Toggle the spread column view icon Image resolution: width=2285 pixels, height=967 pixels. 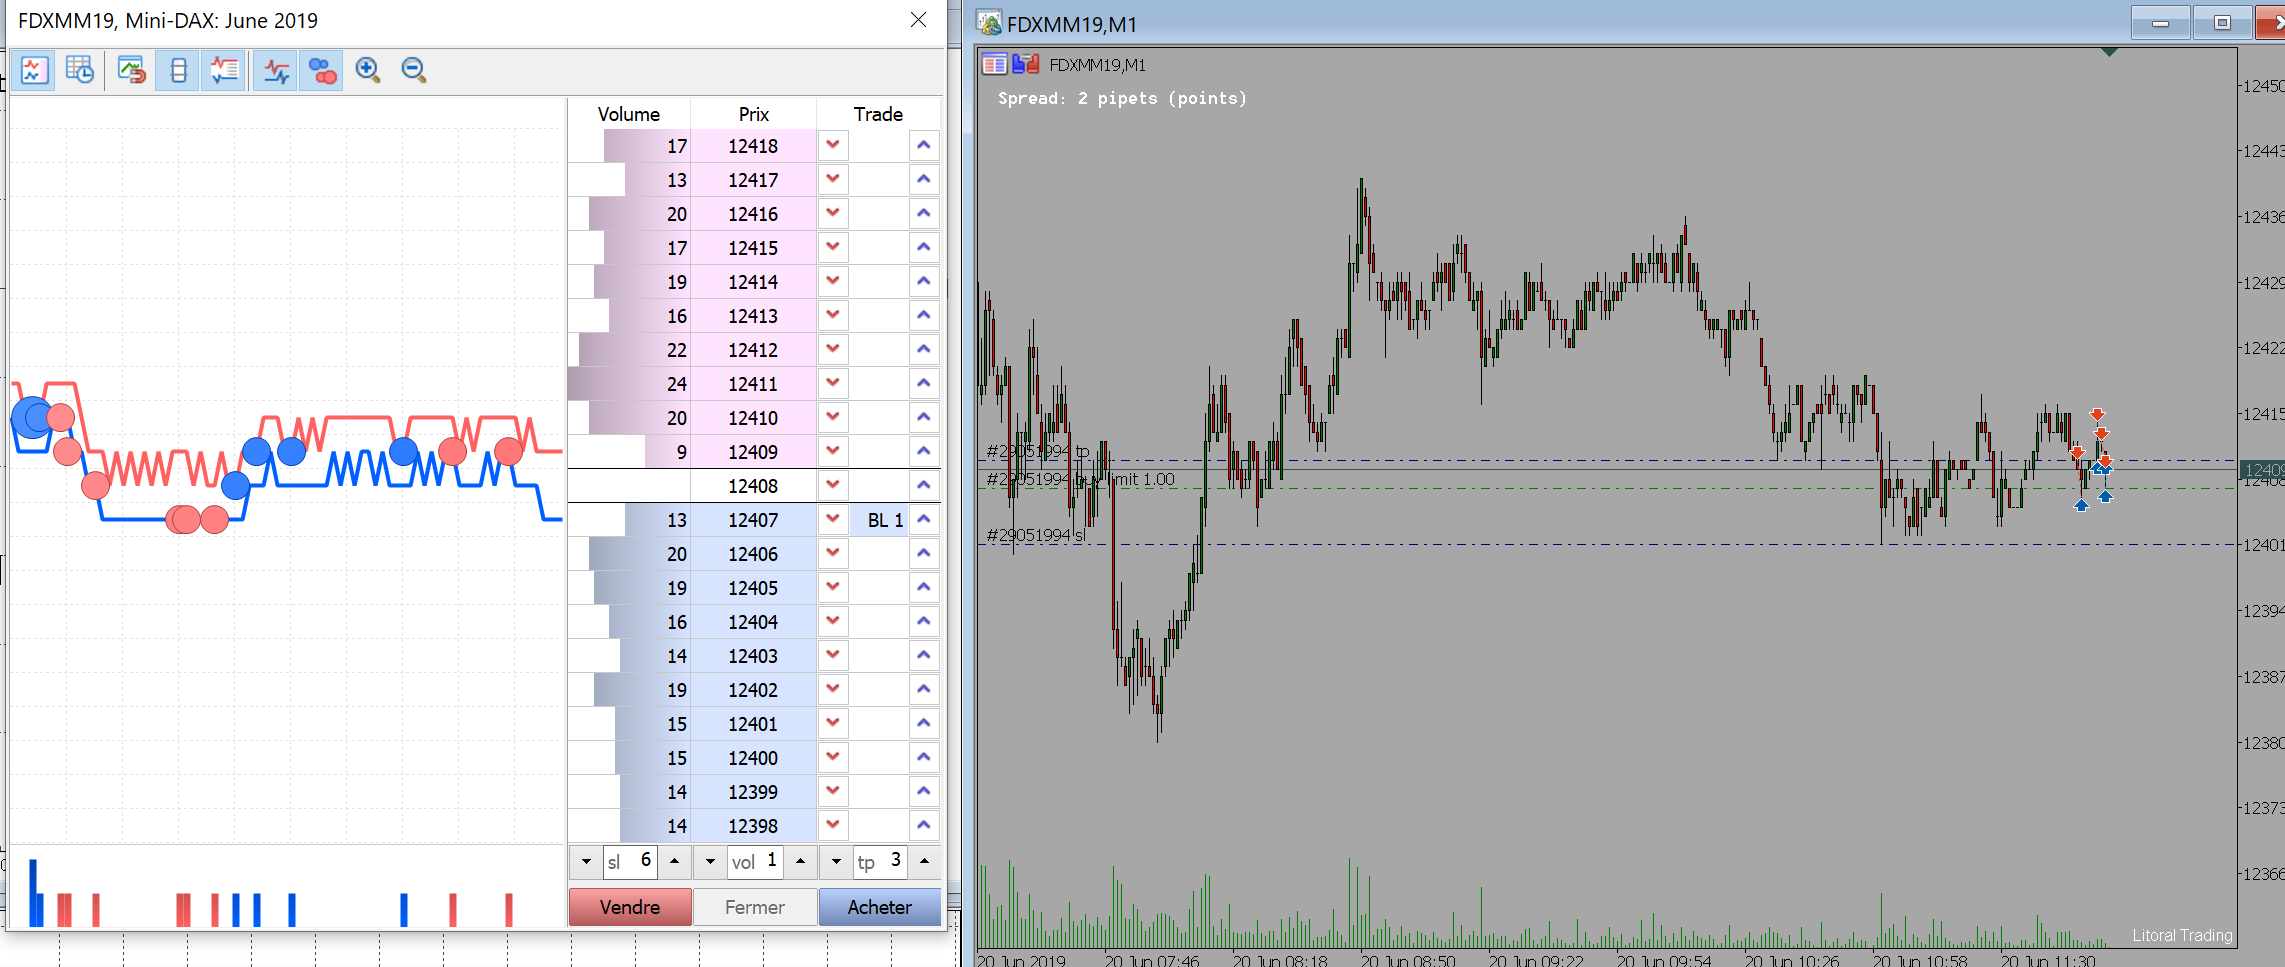[x=178, y=71]
